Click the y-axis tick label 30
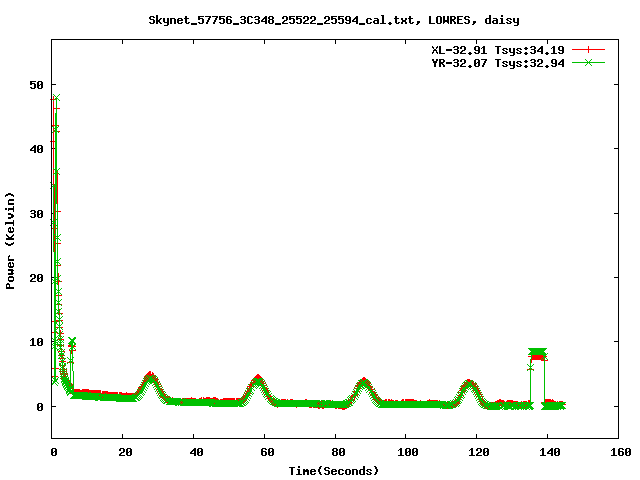 (x=36, y=214)
